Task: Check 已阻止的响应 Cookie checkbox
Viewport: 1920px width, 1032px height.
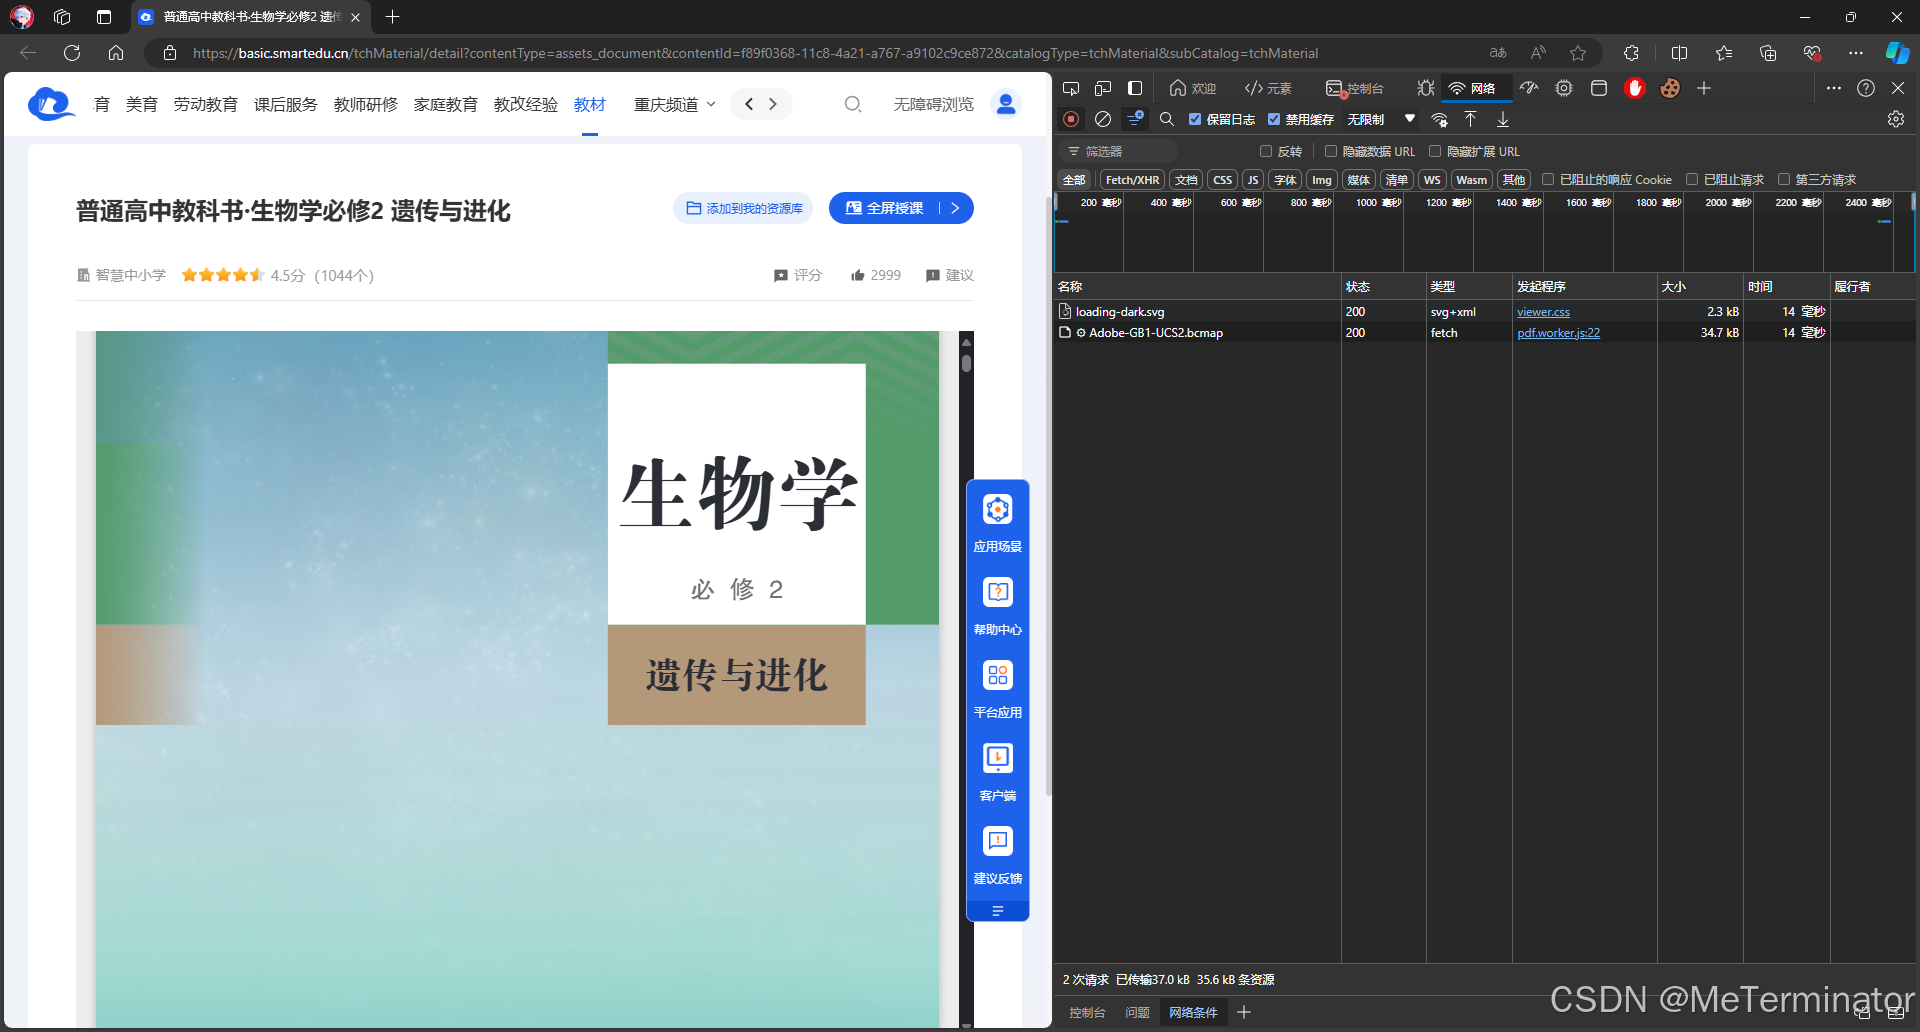Action: click(1548, 179)
